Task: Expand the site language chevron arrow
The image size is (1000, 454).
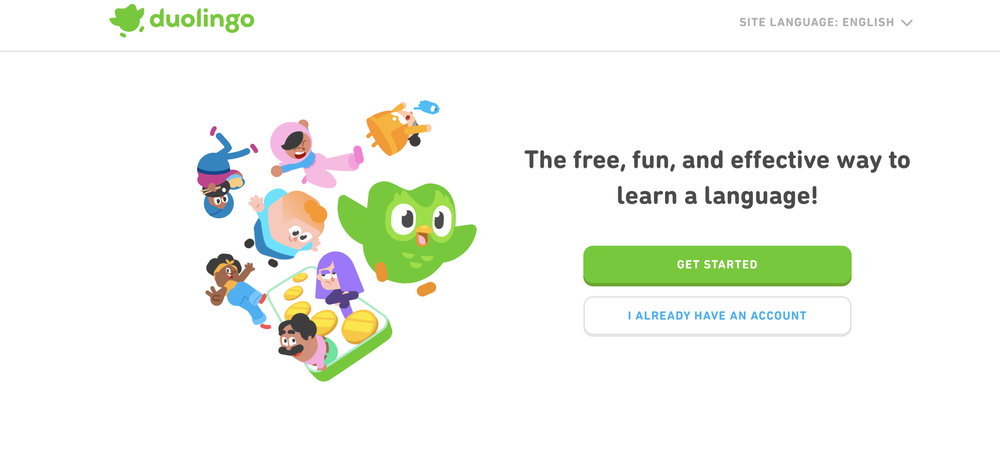Action: 907,23
